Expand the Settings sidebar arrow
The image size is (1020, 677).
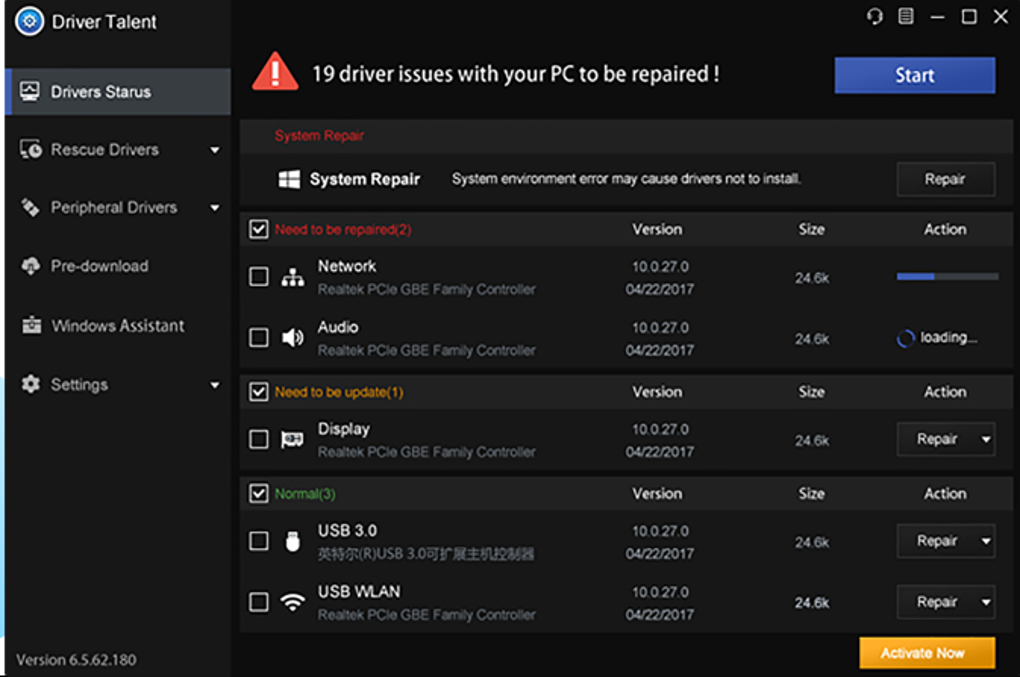[215, 385]
